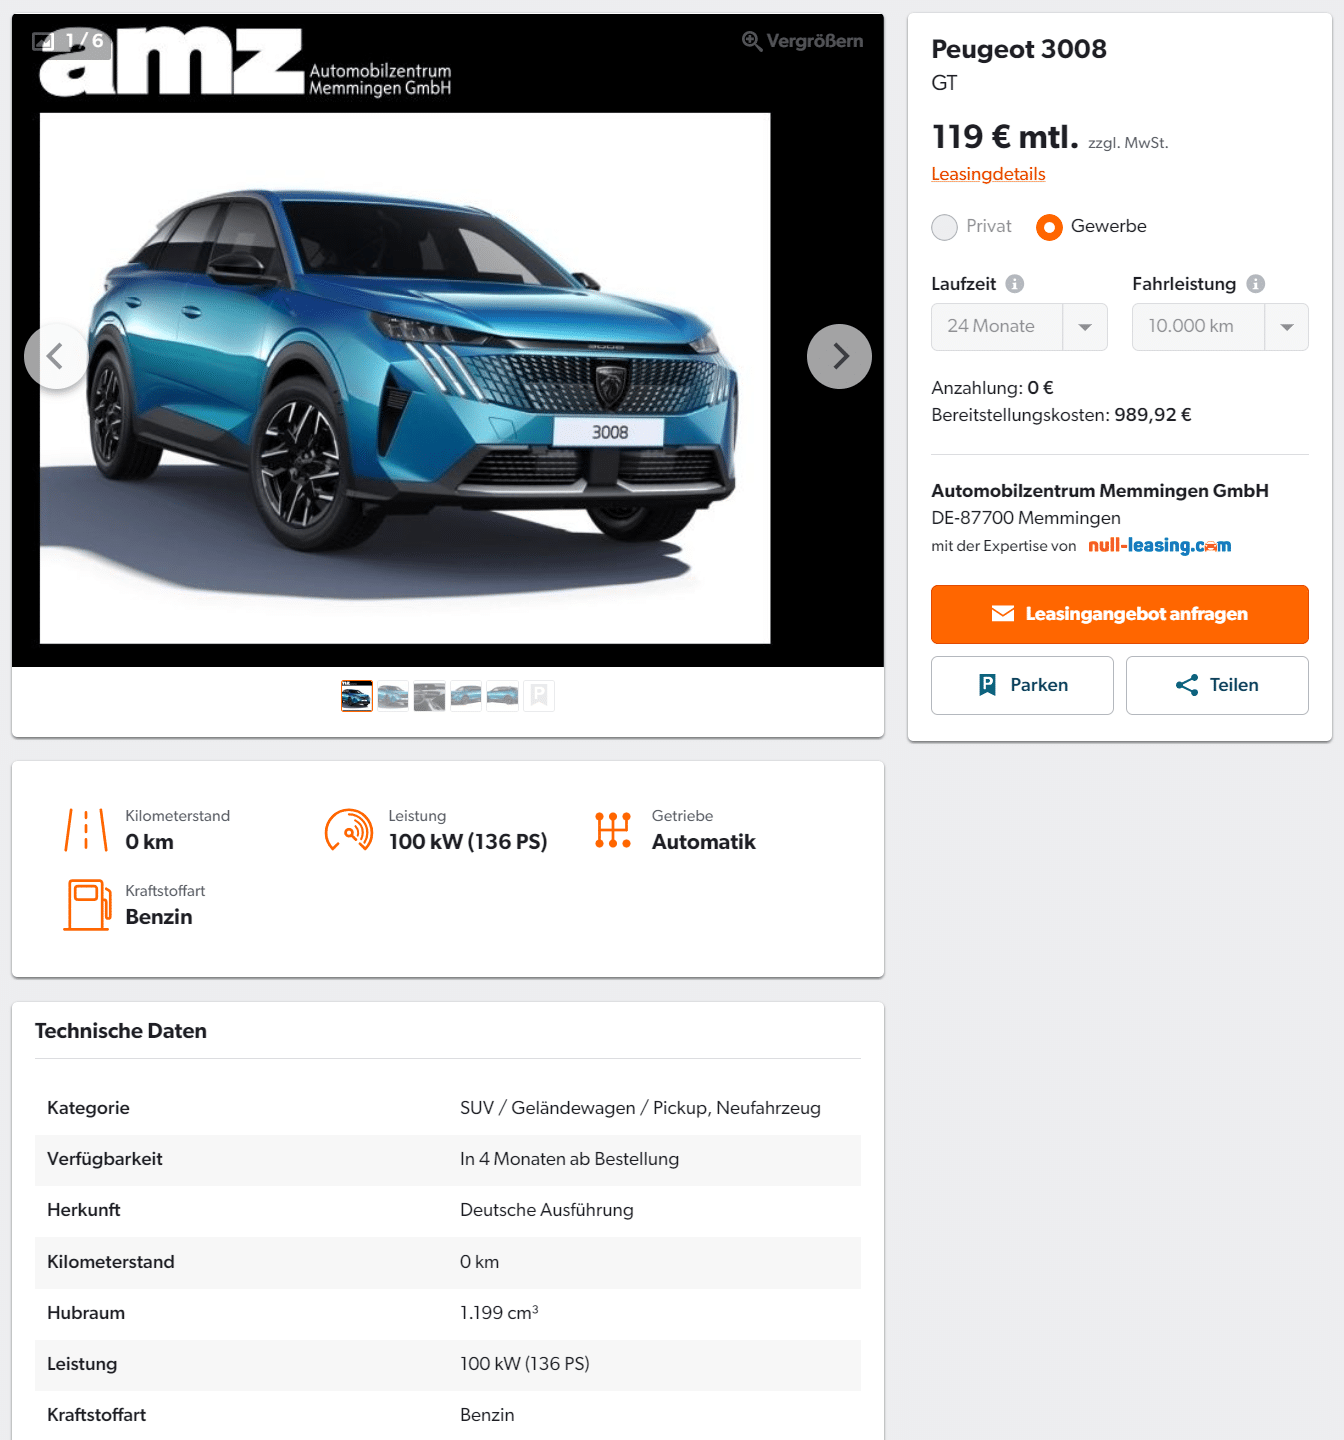Click the Vergrößern magnifier icon
Viewport: 1344px width, 1440px height.
752,41
